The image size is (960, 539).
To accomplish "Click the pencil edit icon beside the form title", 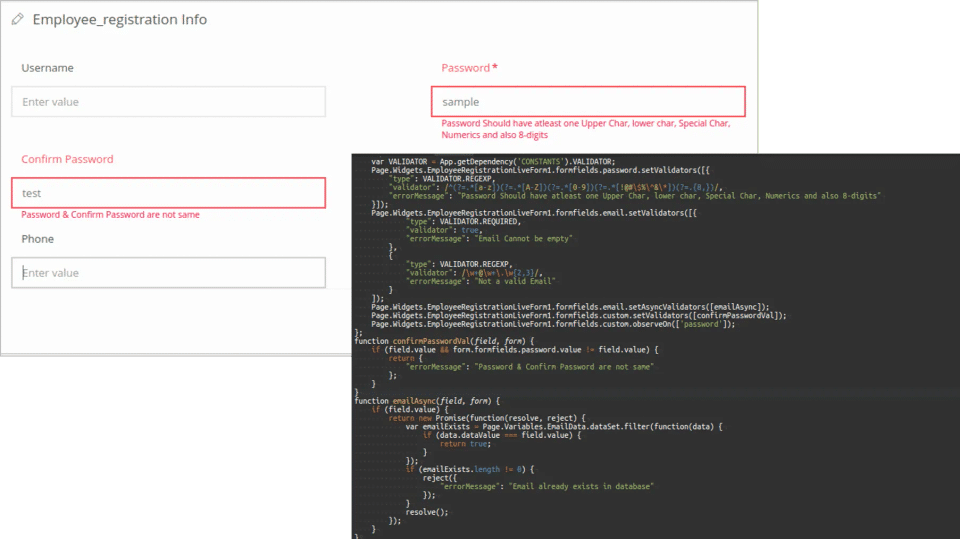I will [x=18, y=20].
